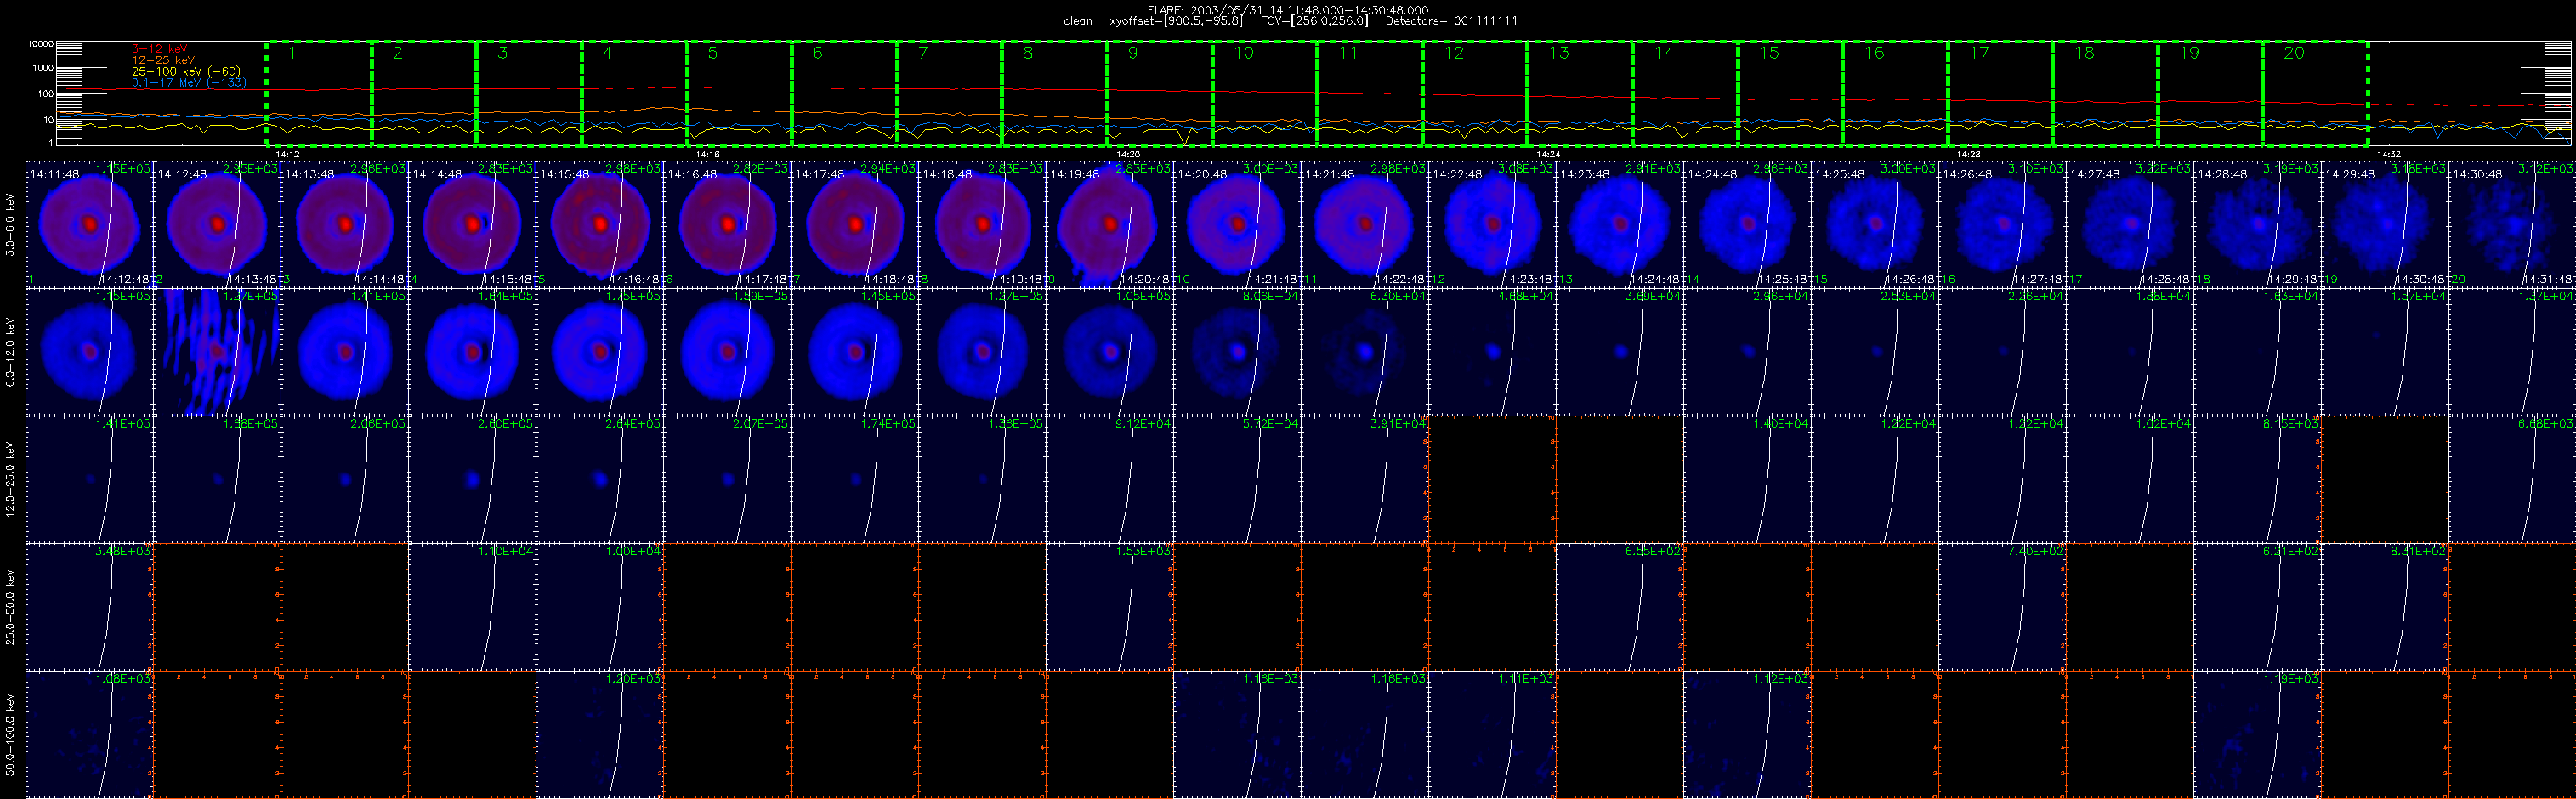Click the '3.0-6.0 keV' row label
Screen dimensions: 2576x799
point(11,225)
